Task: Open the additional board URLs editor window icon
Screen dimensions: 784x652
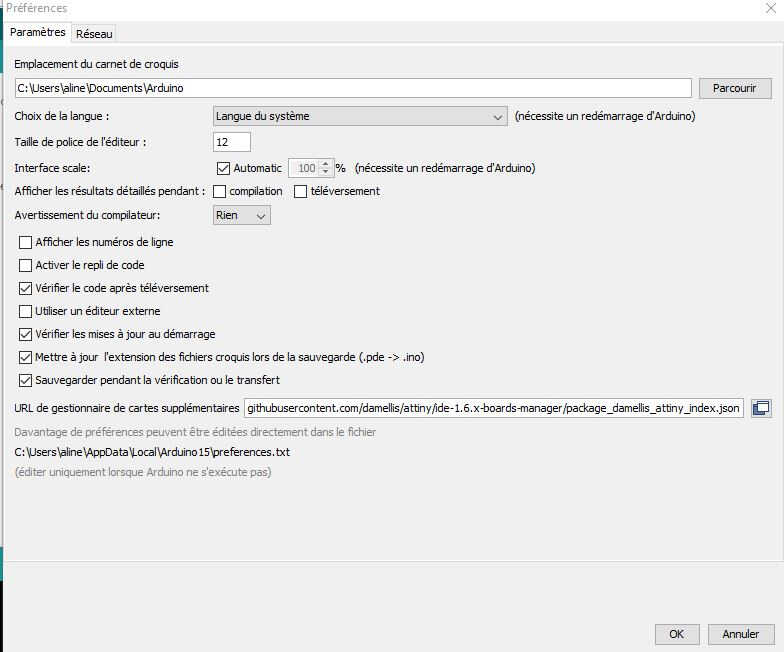Action: coord(761,408)
